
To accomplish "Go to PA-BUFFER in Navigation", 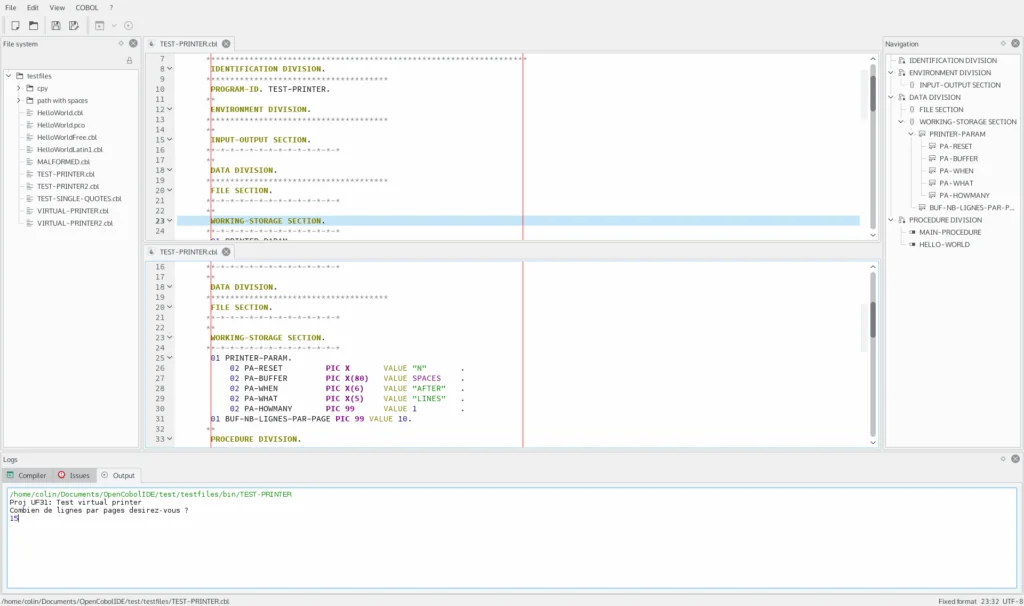I will click(x=959, y=158).
